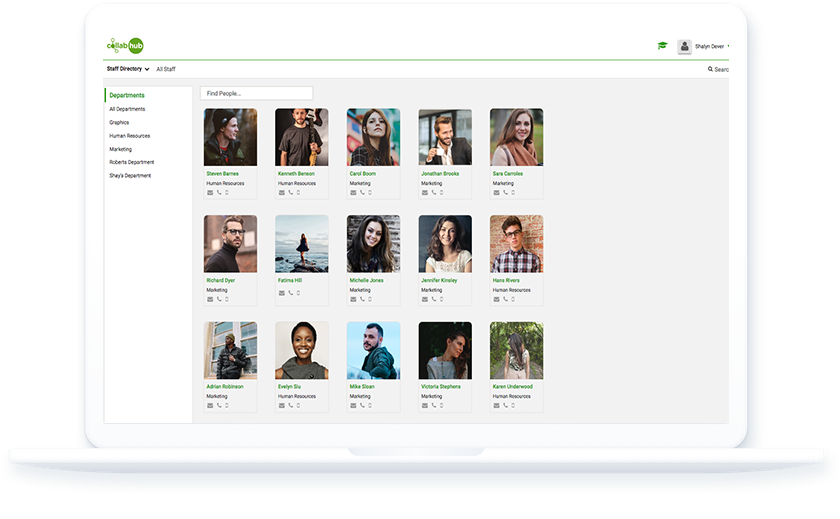Open the Carol Boom profile link
Screen dimensions: 840x519
(x=363, y=174)
